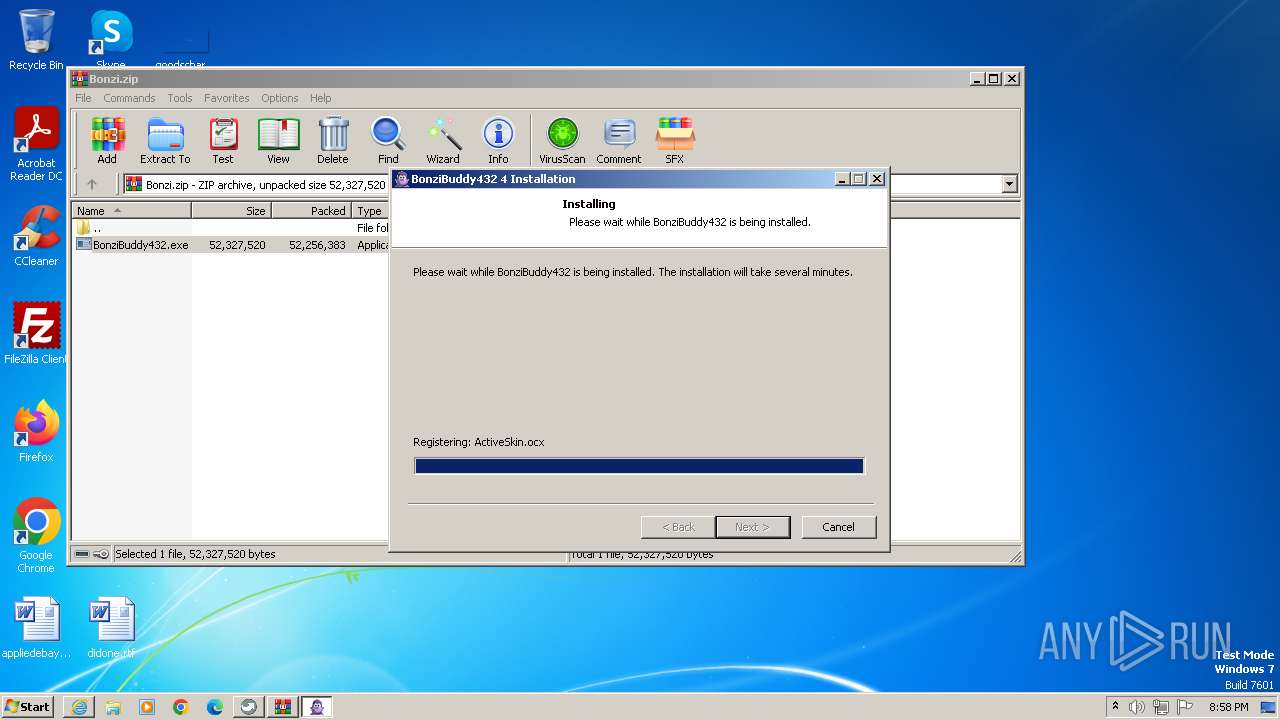Click the WinRAR taskbar button
The width and height of the screenshot is (1280, 720).
tap(283, 707)
